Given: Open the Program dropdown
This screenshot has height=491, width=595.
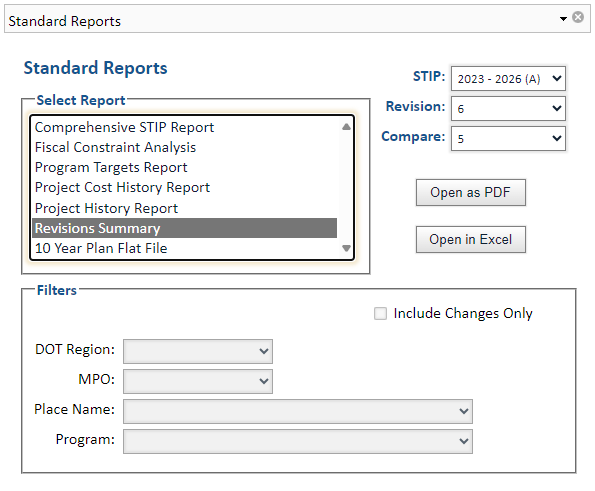Looking at the screenshot, I should (298, 441).
